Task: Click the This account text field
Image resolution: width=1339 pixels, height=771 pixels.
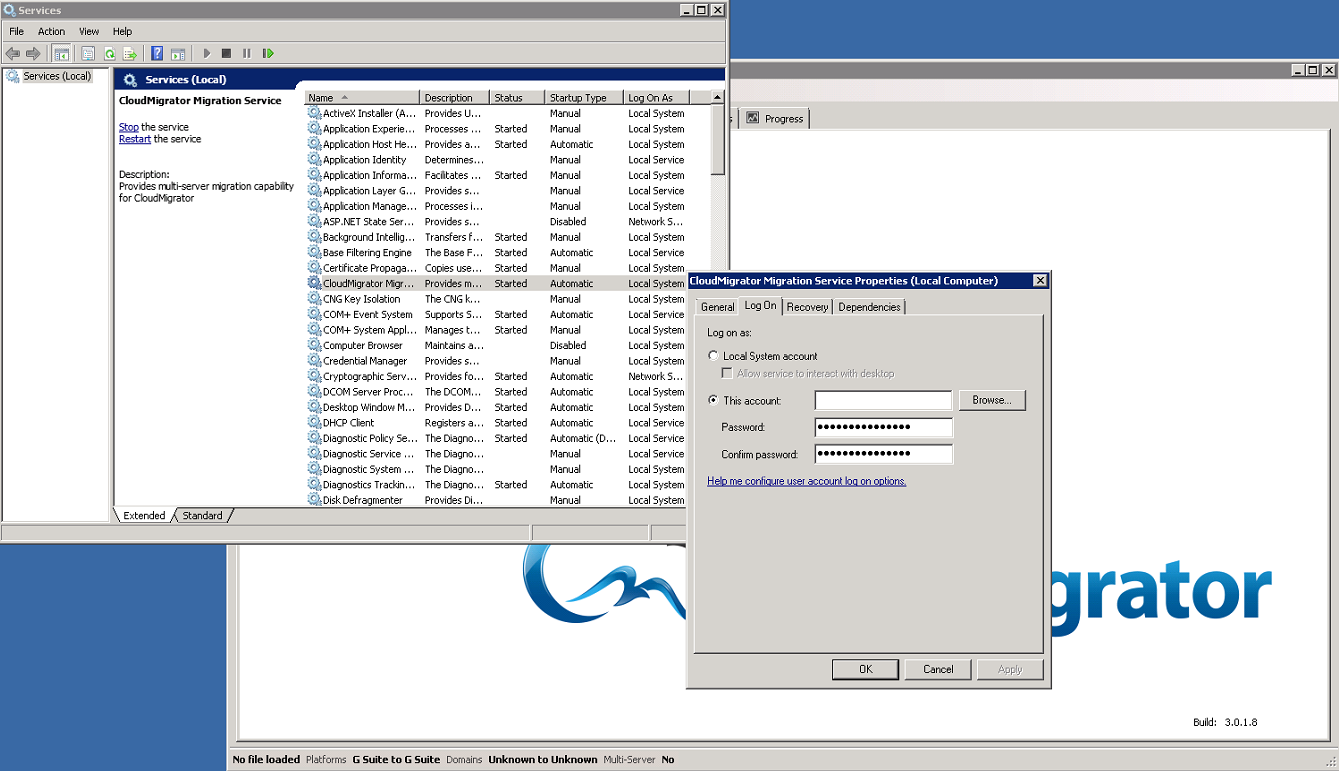Action: click(x=883, y=400)
